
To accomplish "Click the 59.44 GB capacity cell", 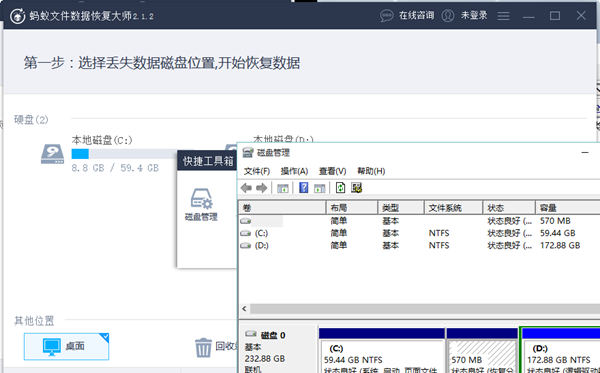I will click(x=558, y=233).
